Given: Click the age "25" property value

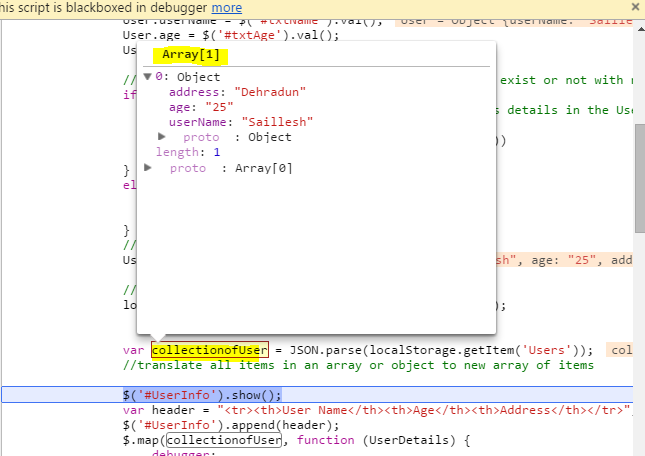Looking at the screenshot, I should pos(219,107).
